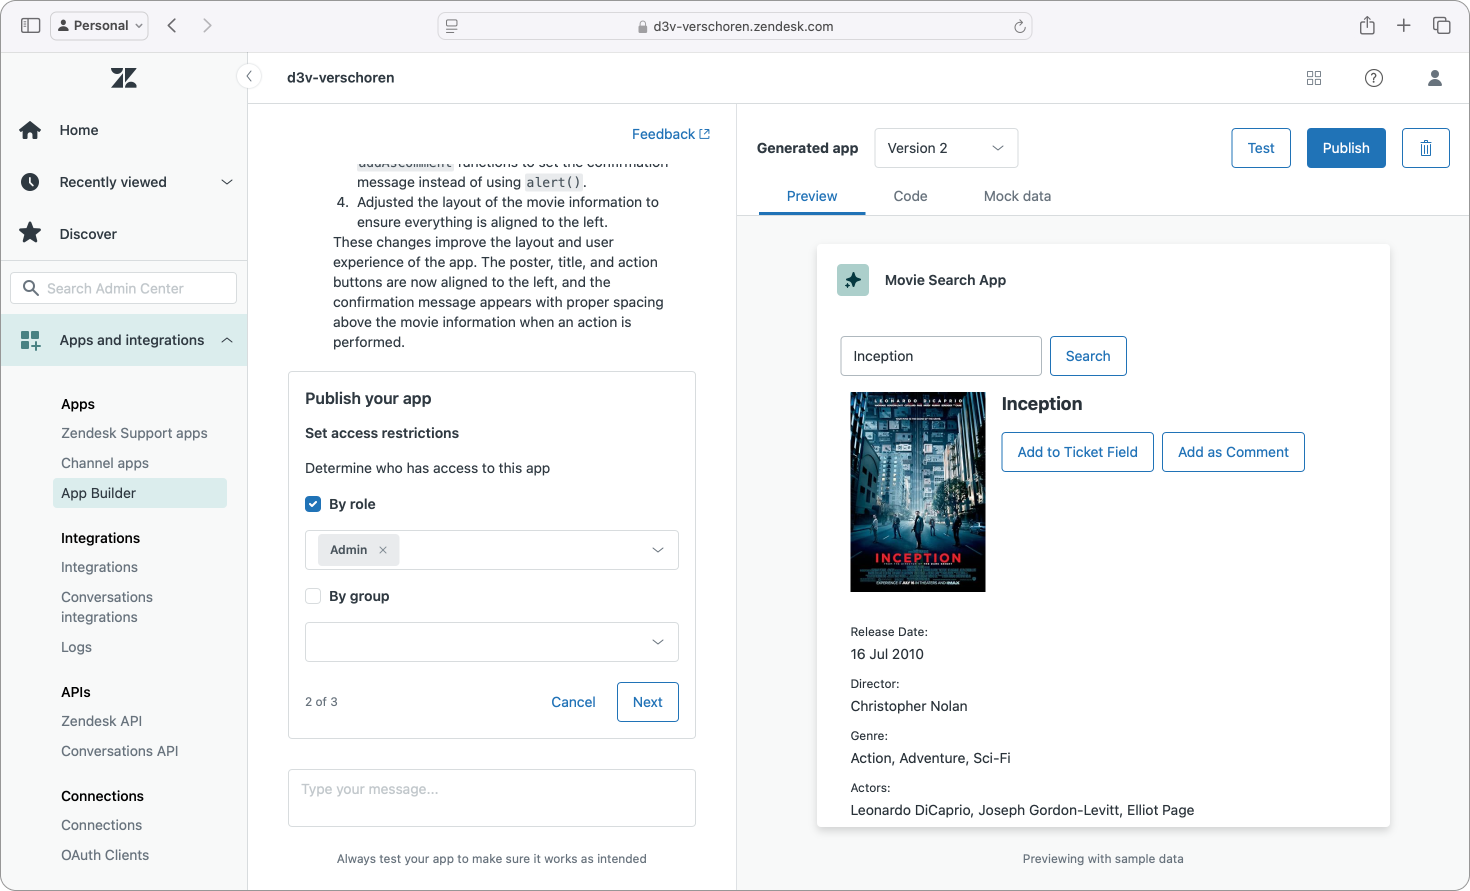Click the Test button
Image resolution: width=1470 pixels, height=891 pixels.
point(1261,148)
